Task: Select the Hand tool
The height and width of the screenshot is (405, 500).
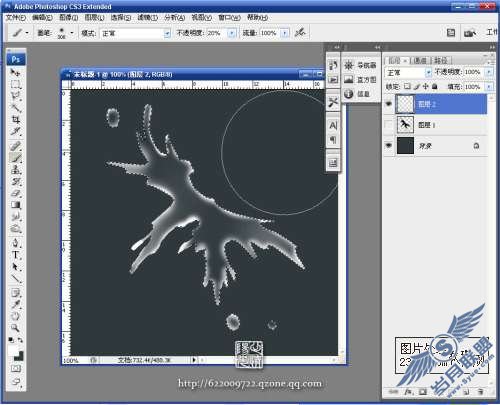Action: pyautogui.click(x=15, y=316)
